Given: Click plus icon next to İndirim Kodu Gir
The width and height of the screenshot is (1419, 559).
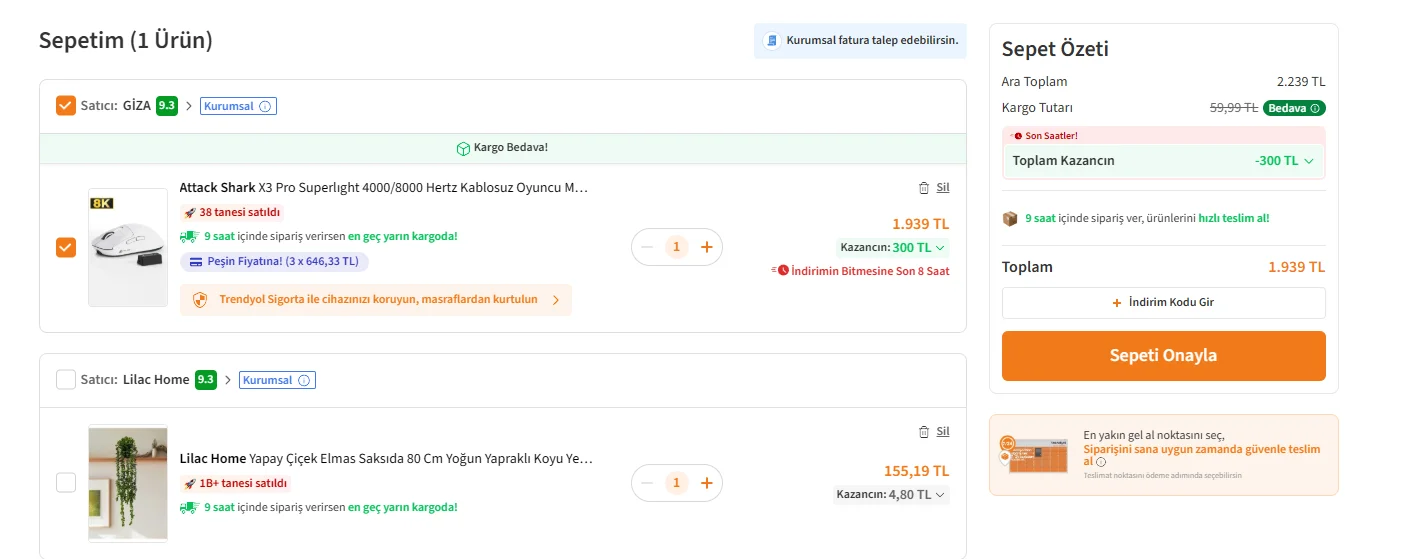Looking at the screenshot, I should 1117,302.
